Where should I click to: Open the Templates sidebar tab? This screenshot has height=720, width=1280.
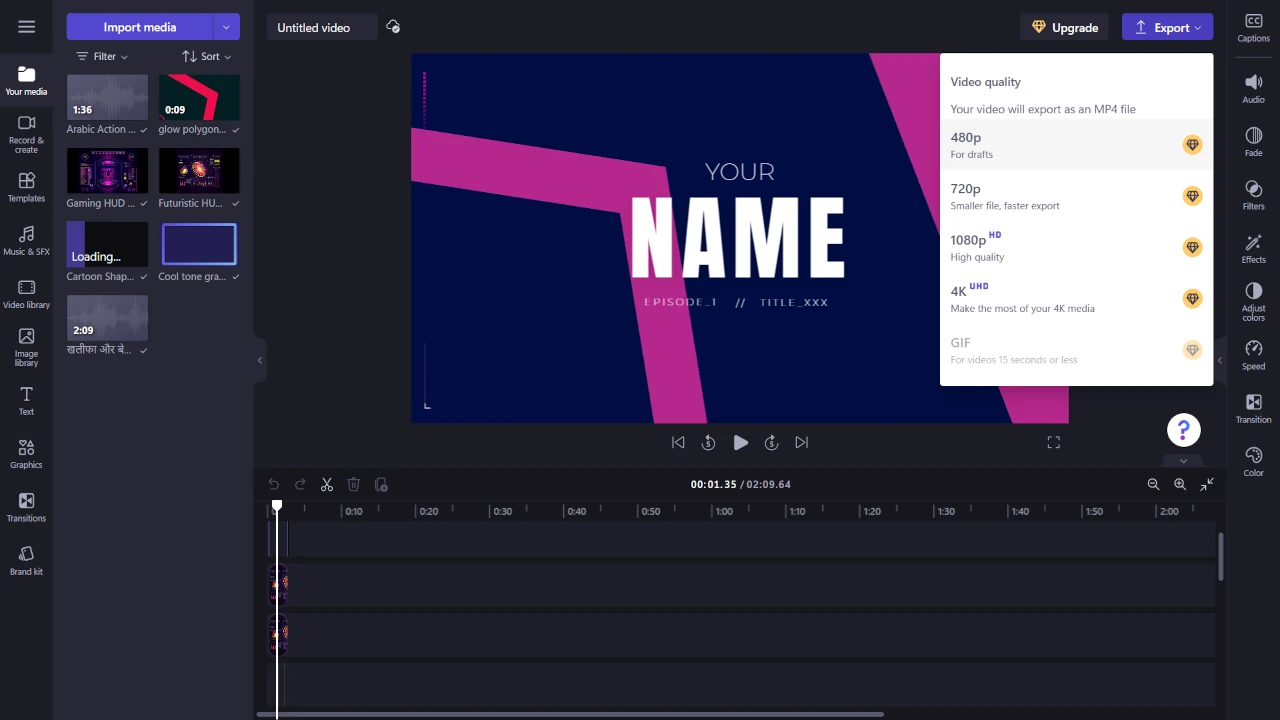(26, 187)
